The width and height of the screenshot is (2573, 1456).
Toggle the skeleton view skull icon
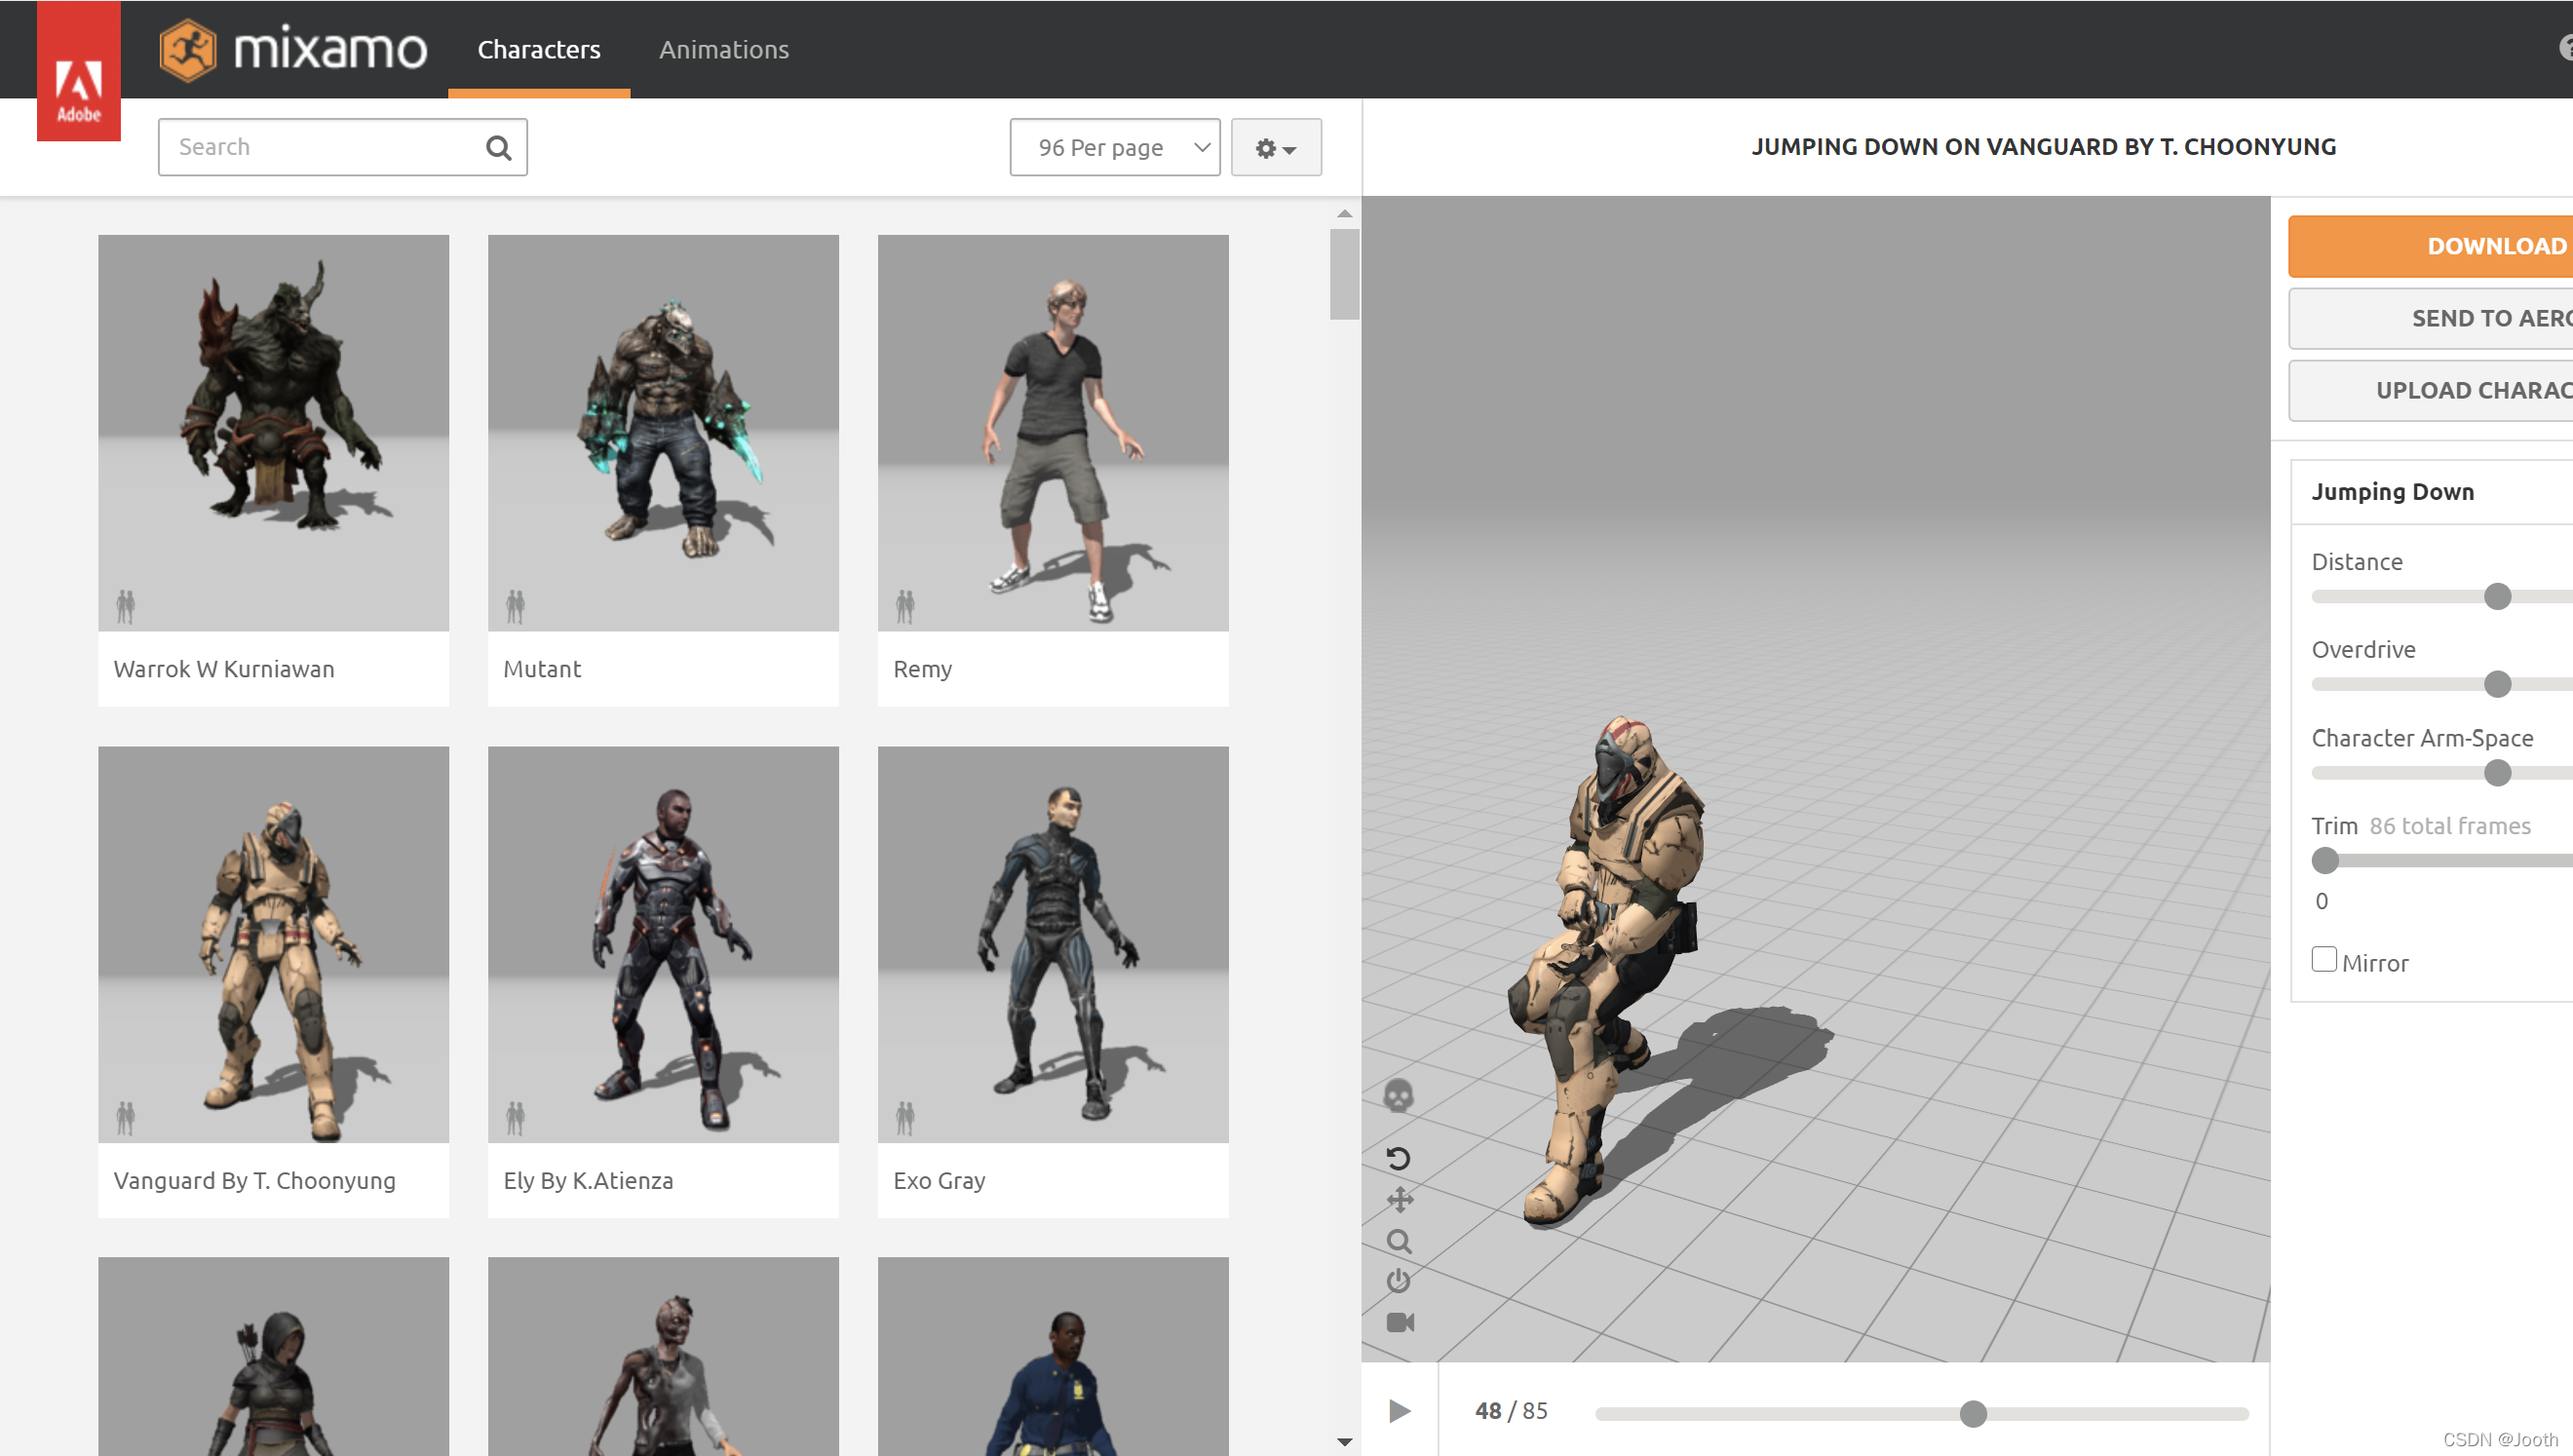[1398, 1096]
